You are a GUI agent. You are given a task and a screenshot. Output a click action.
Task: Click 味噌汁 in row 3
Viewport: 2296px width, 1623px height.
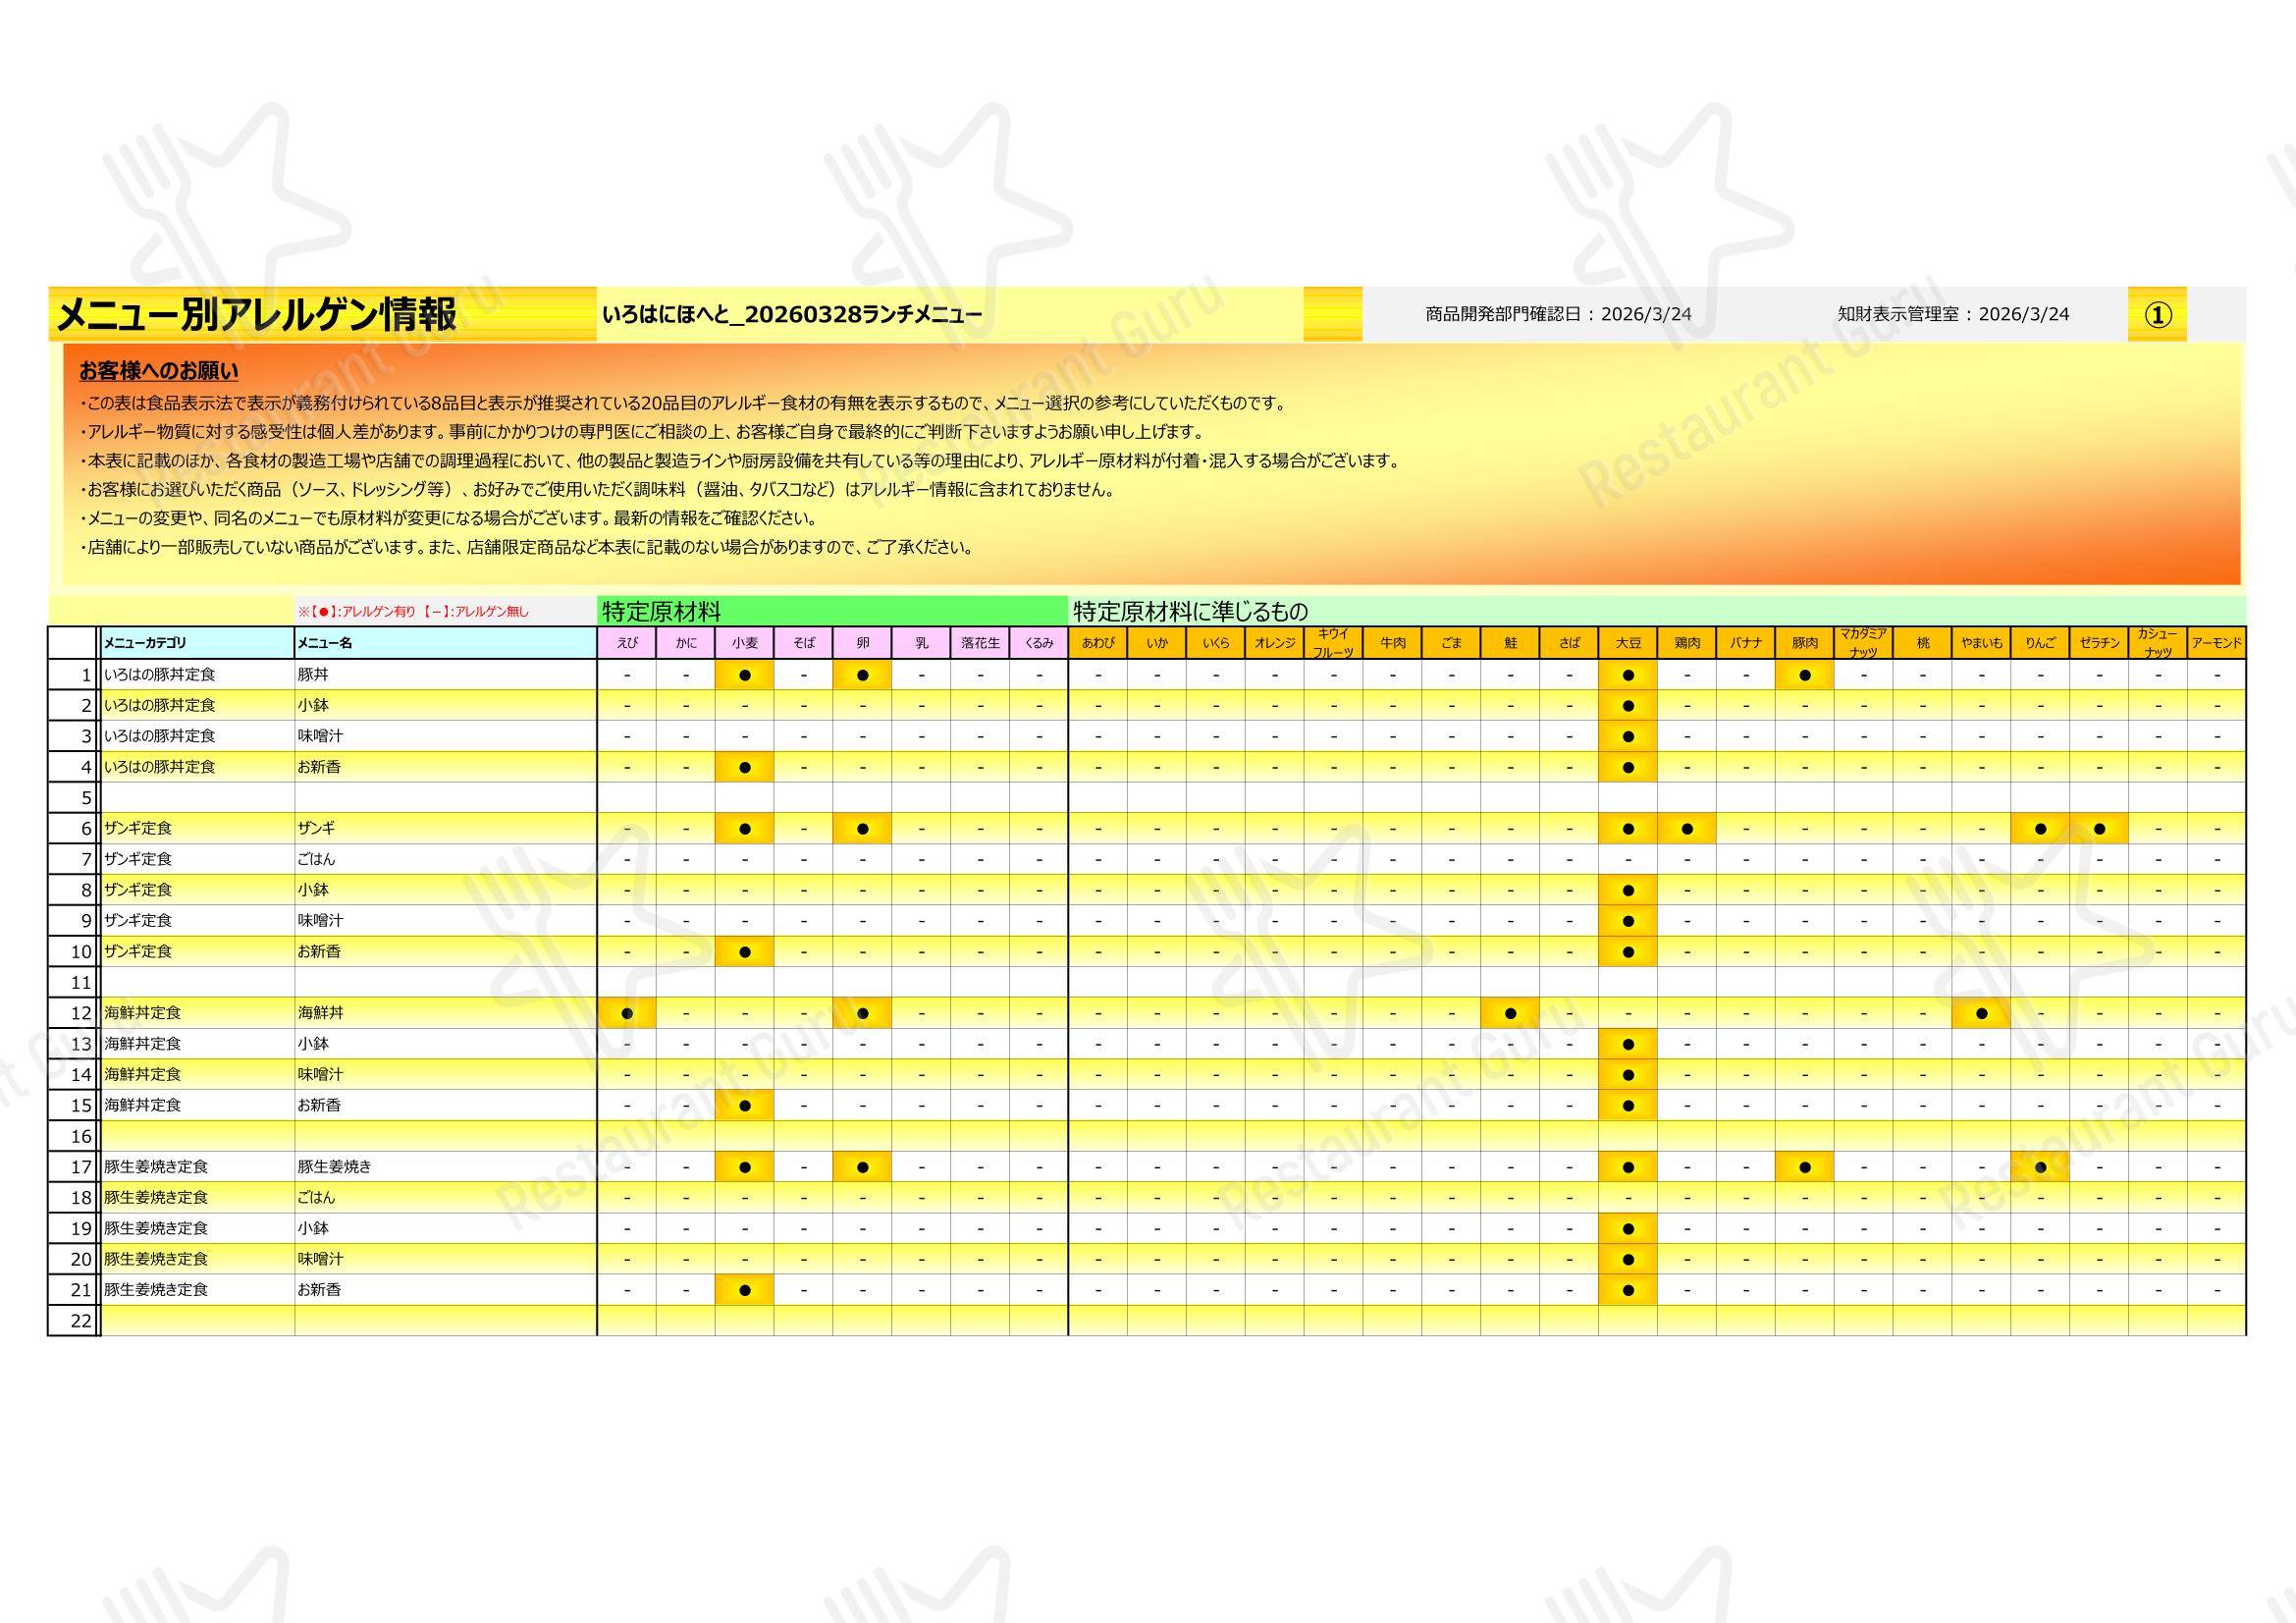pos(321,736)
